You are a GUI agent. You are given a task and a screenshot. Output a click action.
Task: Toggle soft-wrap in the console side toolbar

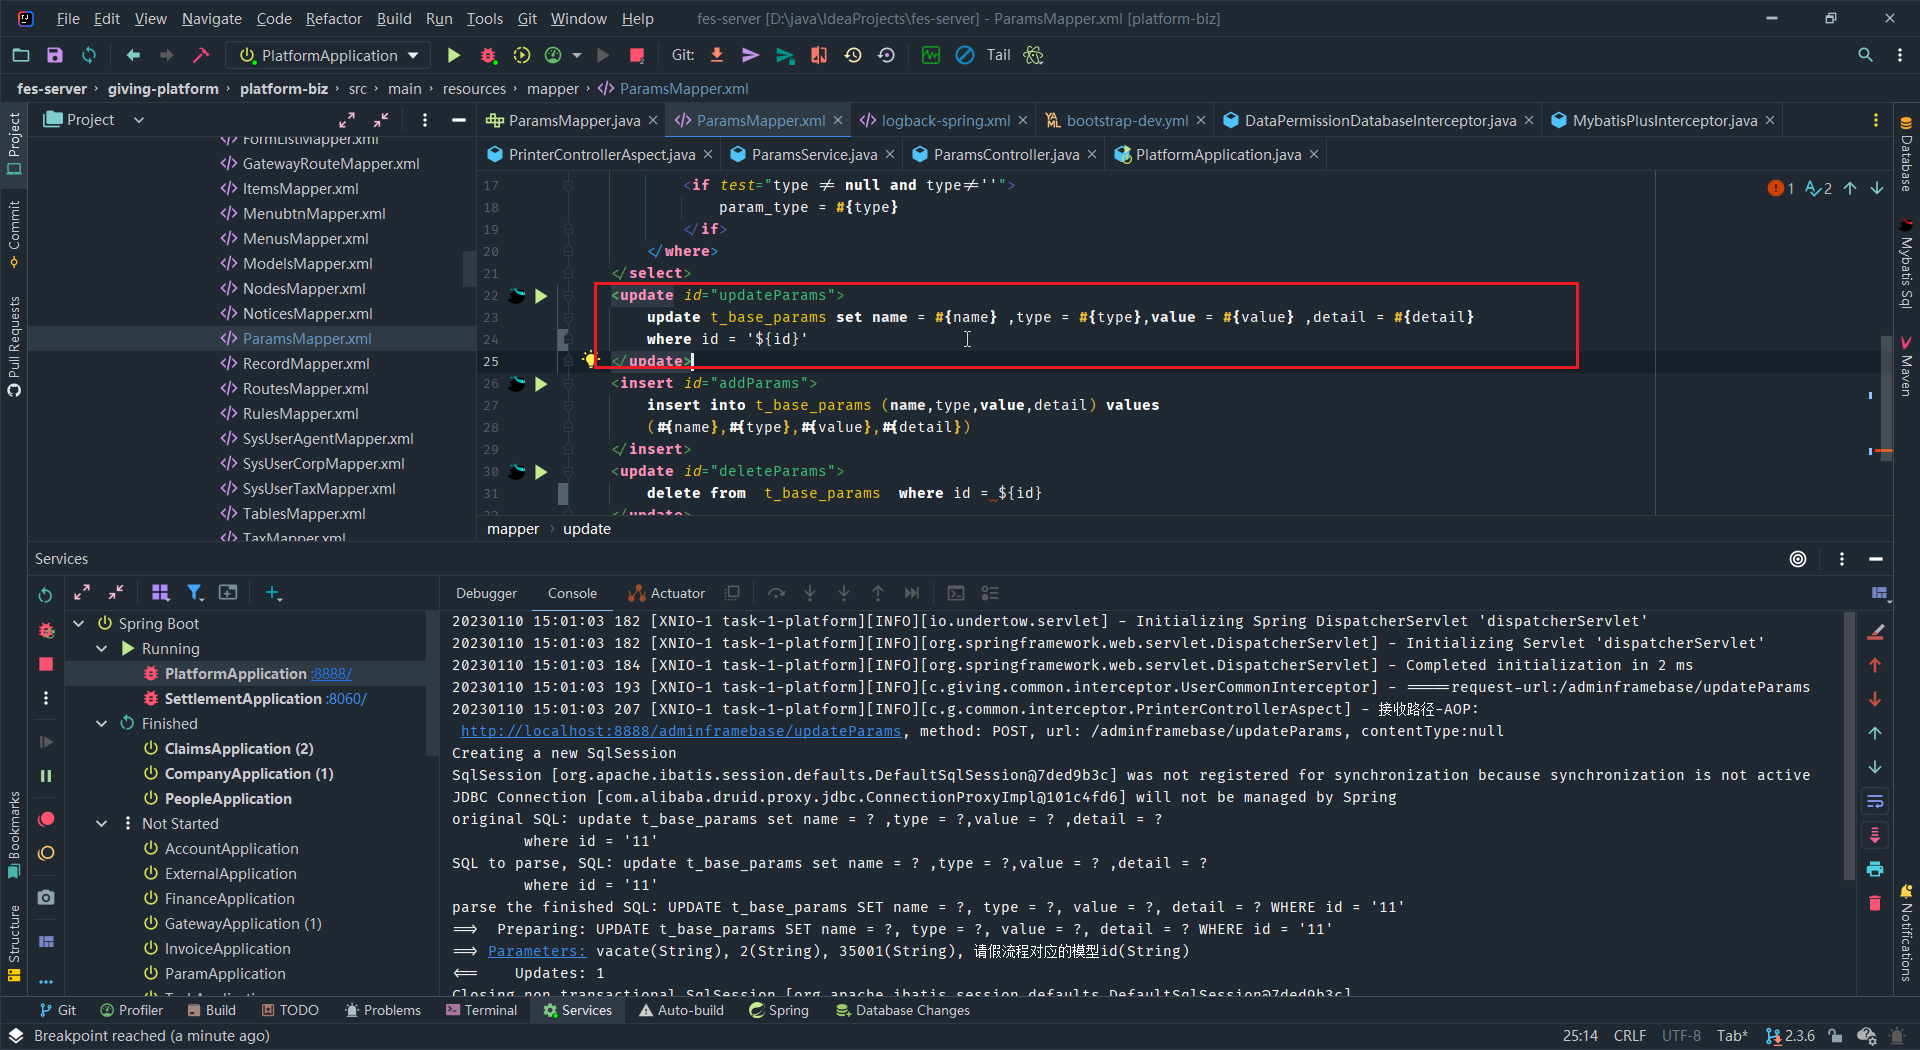click(x=1875, y=801)
